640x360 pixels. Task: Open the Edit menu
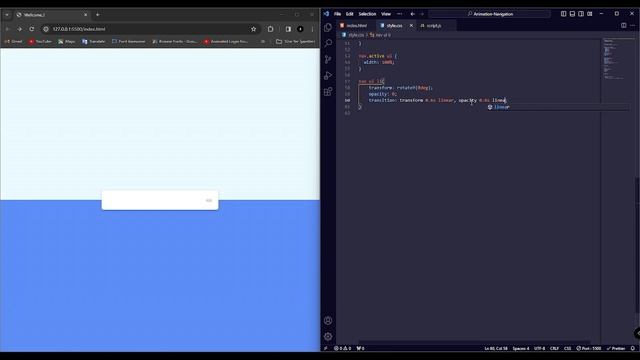(349, 14)
